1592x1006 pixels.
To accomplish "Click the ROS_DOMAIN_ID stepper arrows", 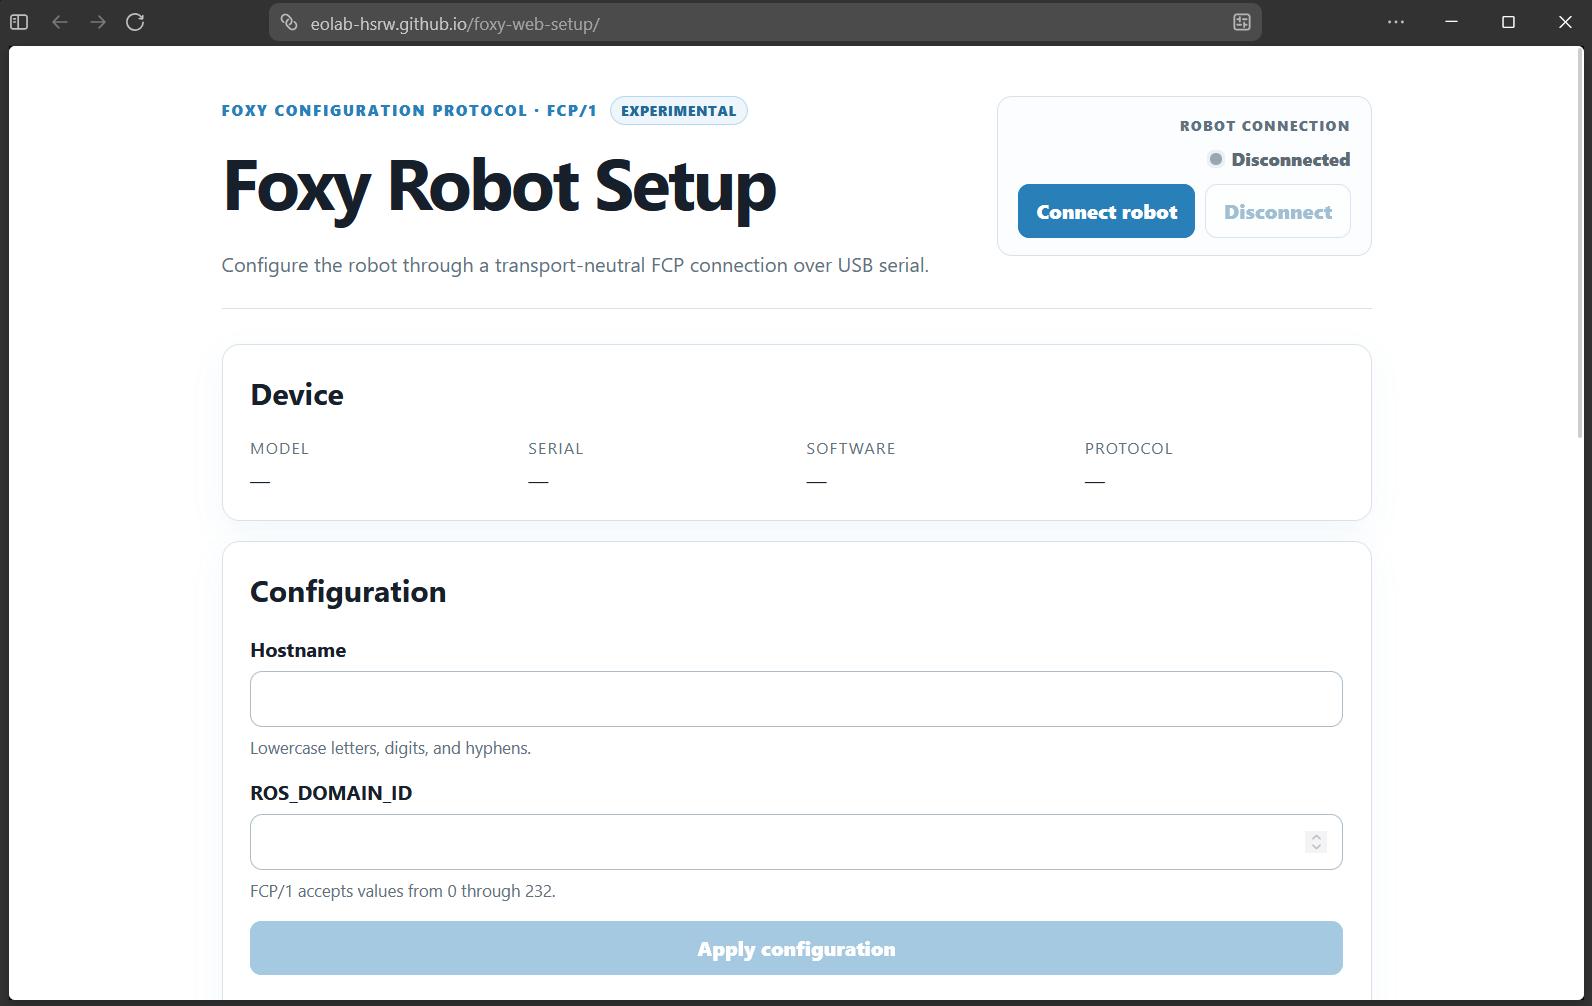I will click(1316, 842).
